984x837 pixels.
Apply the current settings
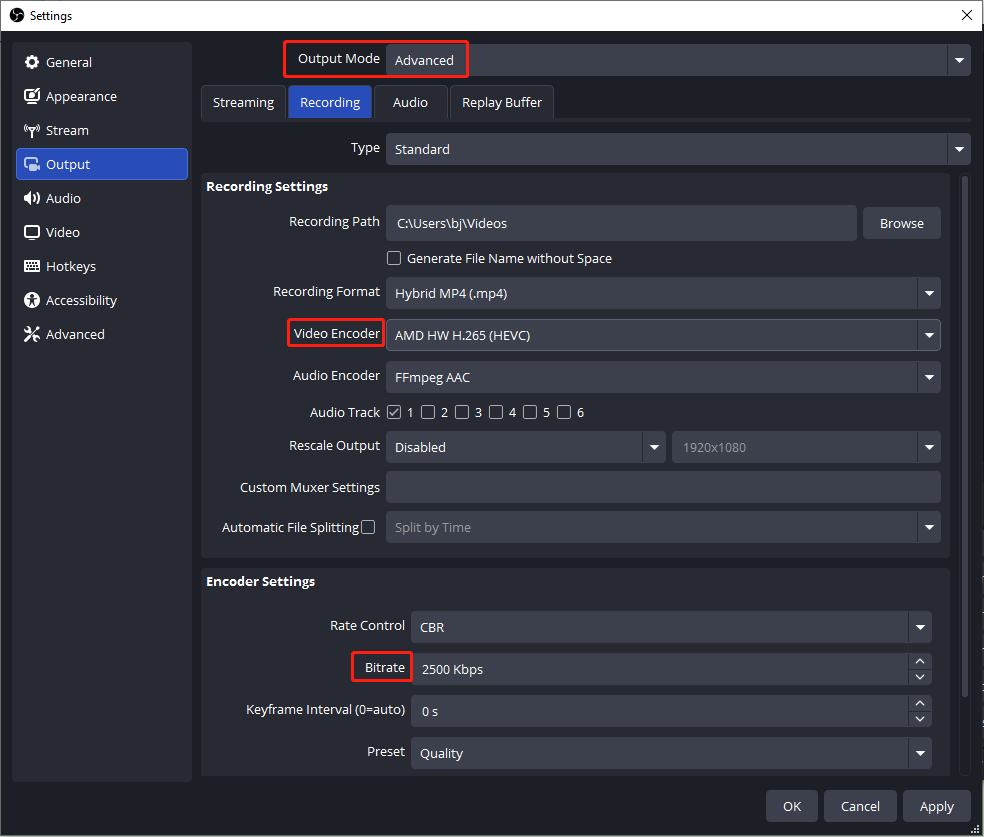pos(936,806)
